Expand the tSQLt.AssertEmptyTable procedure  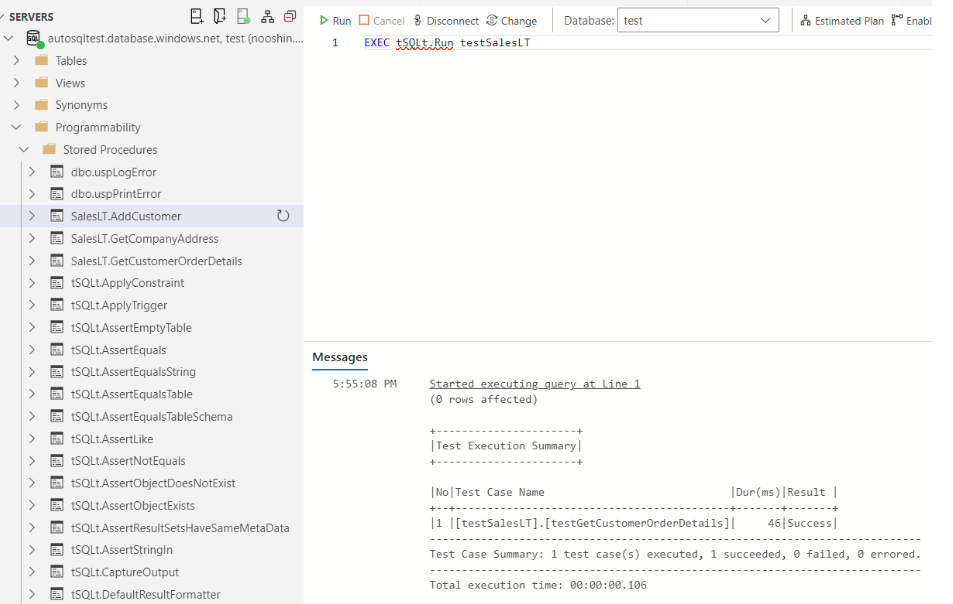click(32, 328)
